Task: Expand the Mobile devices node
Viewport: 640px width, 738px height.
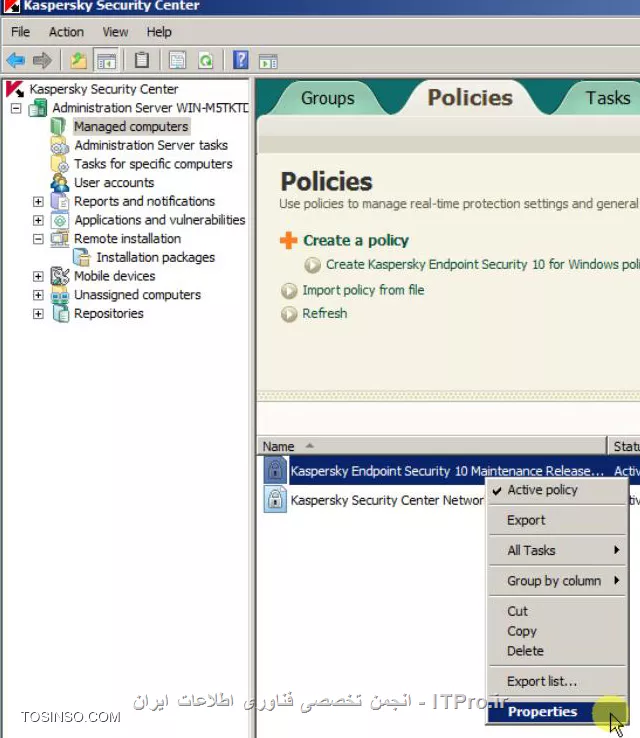Action: [38, 276]
